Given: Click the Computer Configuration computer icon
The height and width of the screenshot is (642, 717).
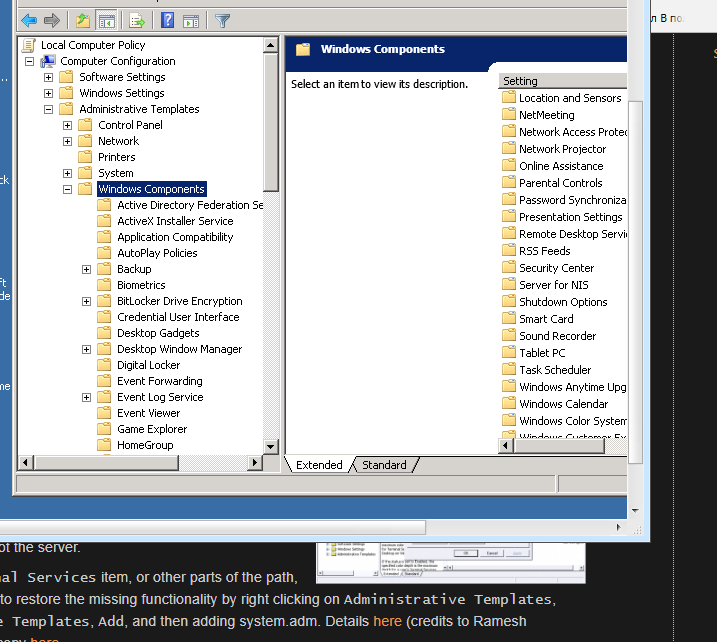Looking at the screenshot, I should (x=48, y=61).
